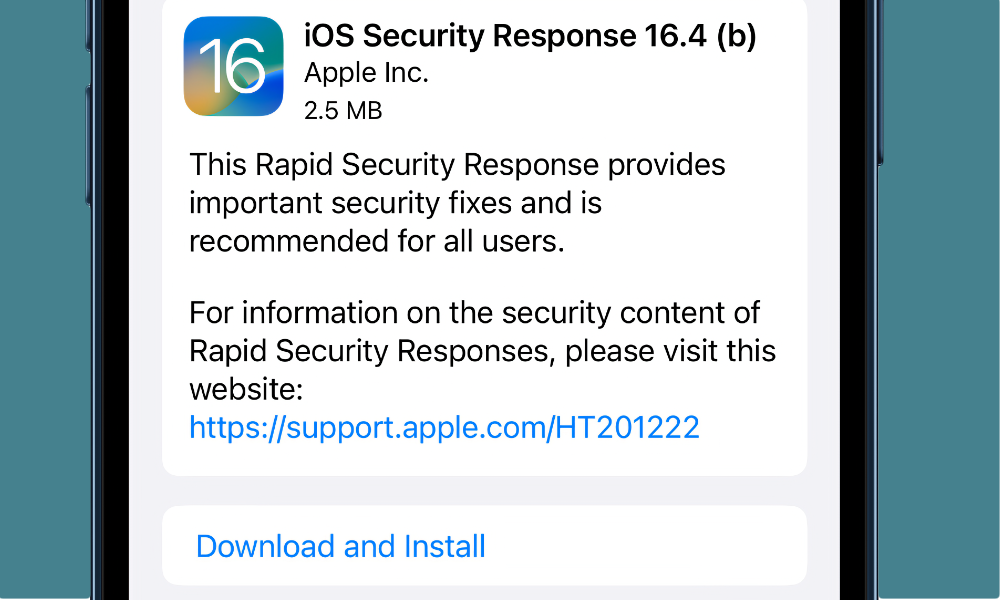Click the 2.5 MB file size label

(343, 110)
